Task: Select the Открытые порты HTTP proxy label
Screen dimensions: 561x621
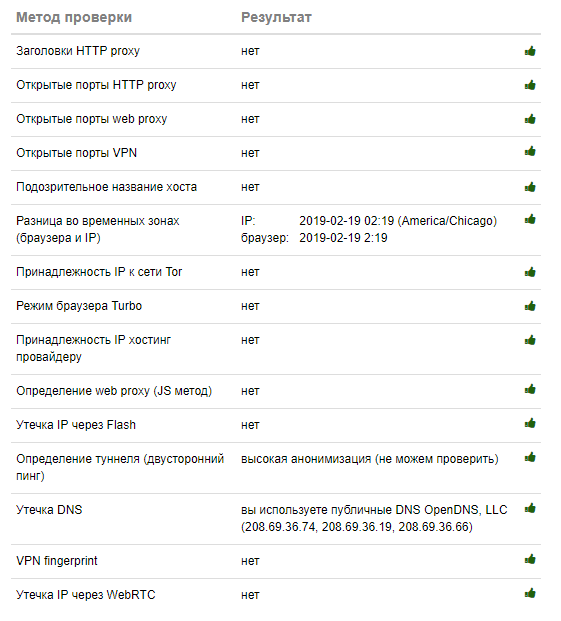Action: (96, 85)
